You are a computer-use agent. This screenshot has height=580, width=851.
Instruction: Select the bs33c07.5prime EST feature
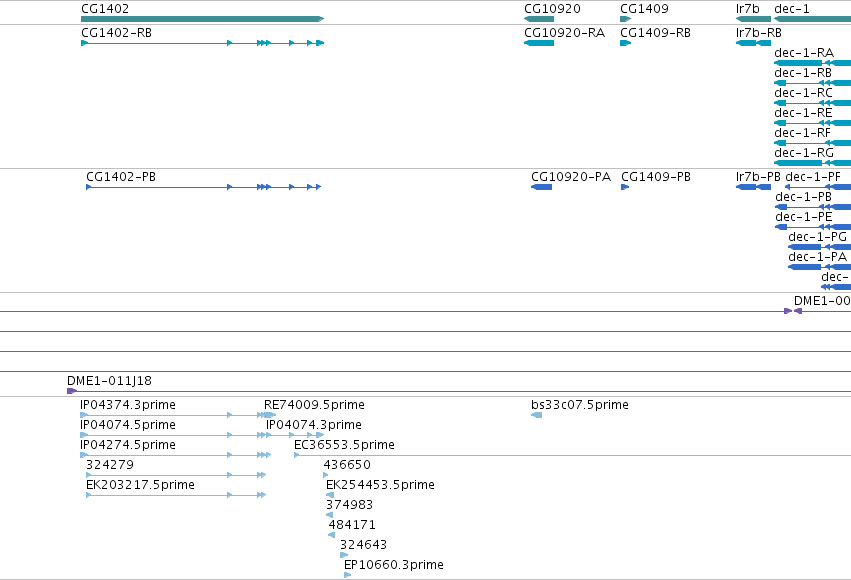tap(536, 416)
